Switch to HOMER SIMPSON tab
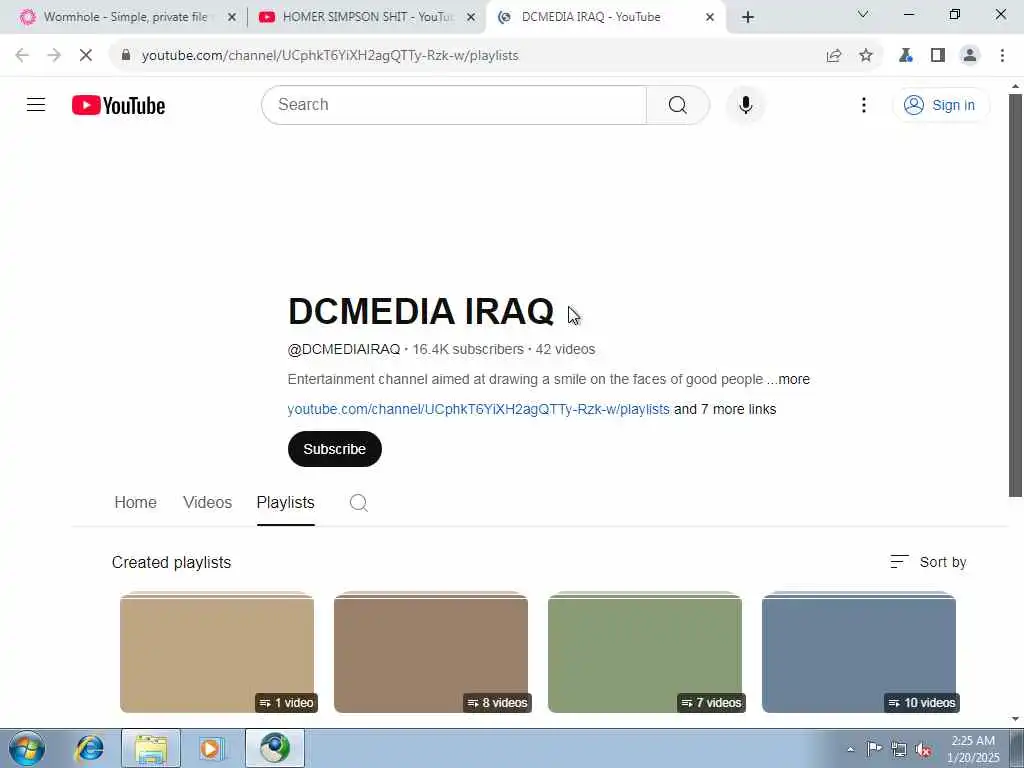The height and width of the screenshot is (768, 1024). (x=366, y=17)
